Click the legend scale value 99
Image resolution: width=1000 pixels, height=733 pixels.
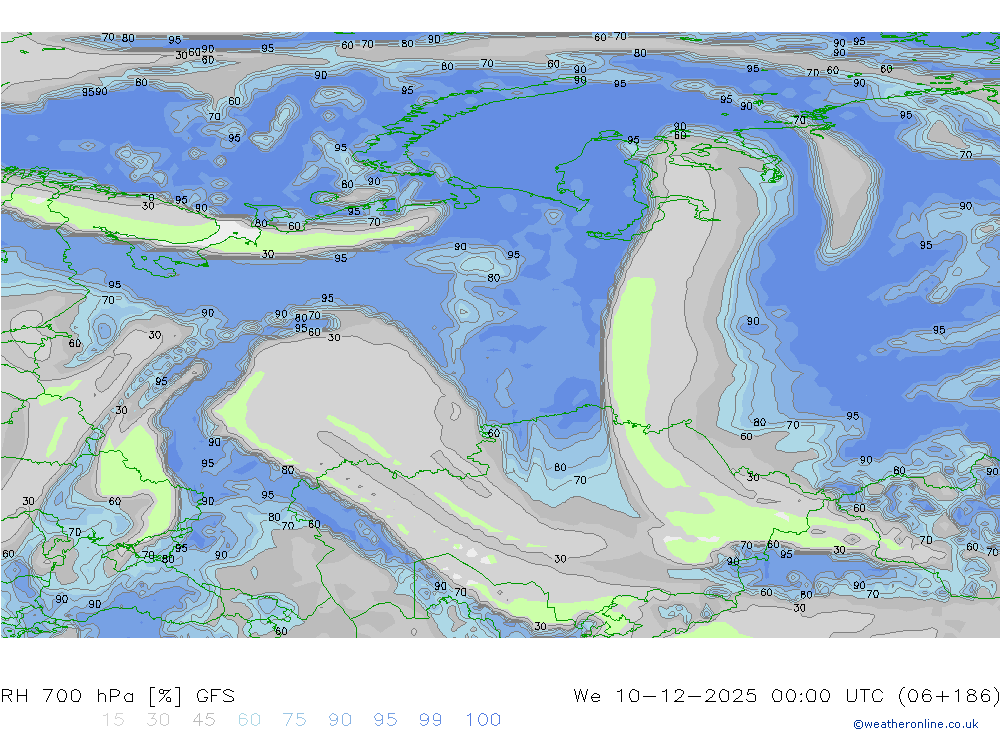pyautogui.click(x=430, y=720)
